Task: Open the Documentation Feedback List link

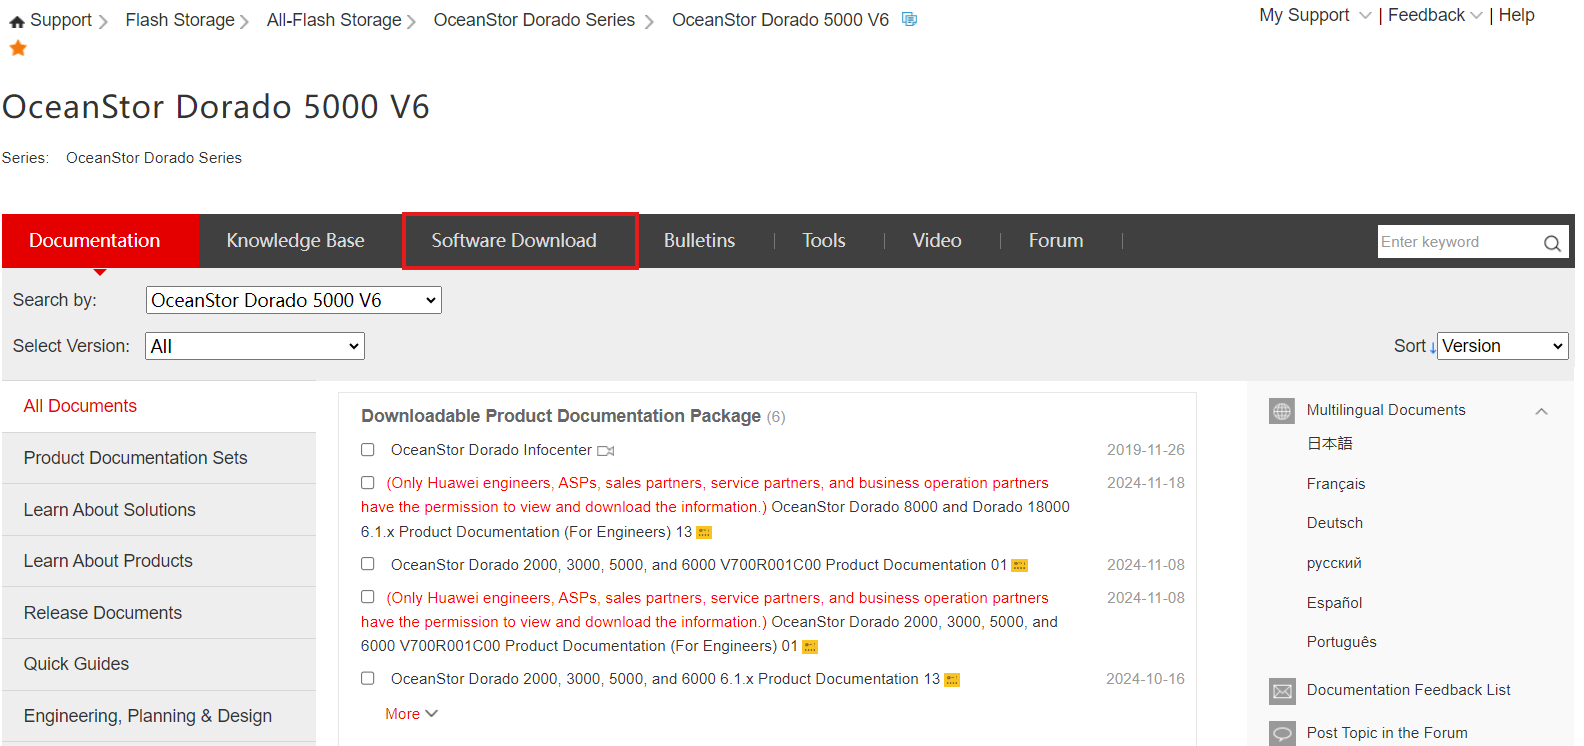Action: [1408, 690]
